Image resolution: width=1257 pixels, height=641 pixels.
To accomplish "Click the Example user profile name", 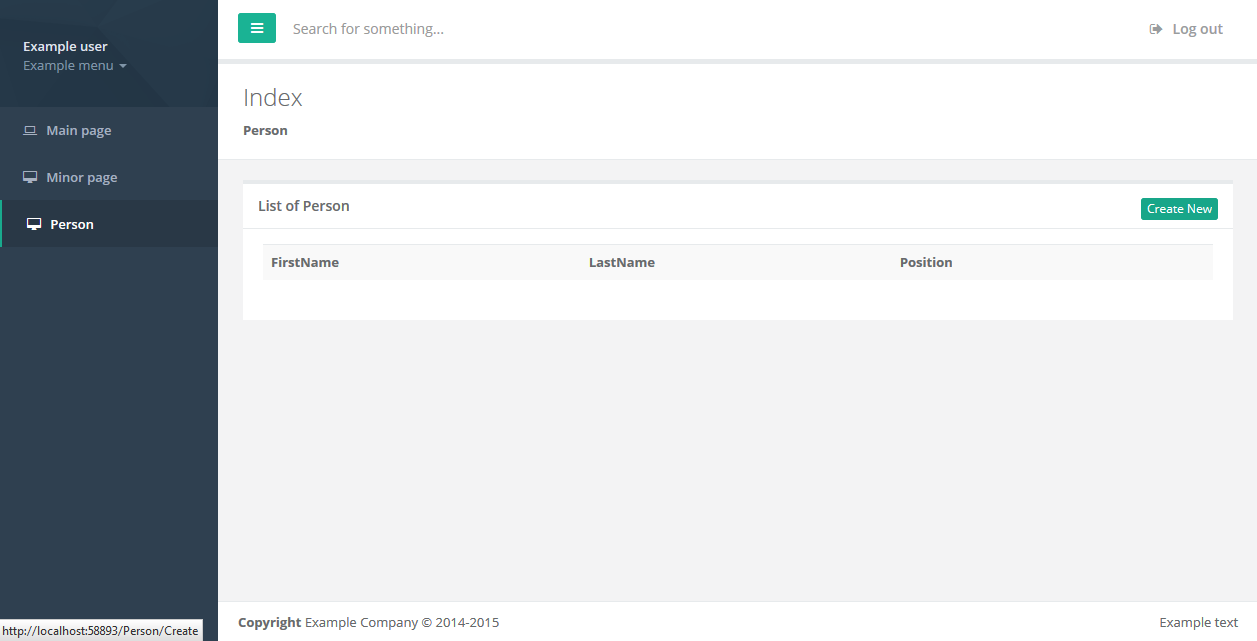I will (x=65, y=46).
